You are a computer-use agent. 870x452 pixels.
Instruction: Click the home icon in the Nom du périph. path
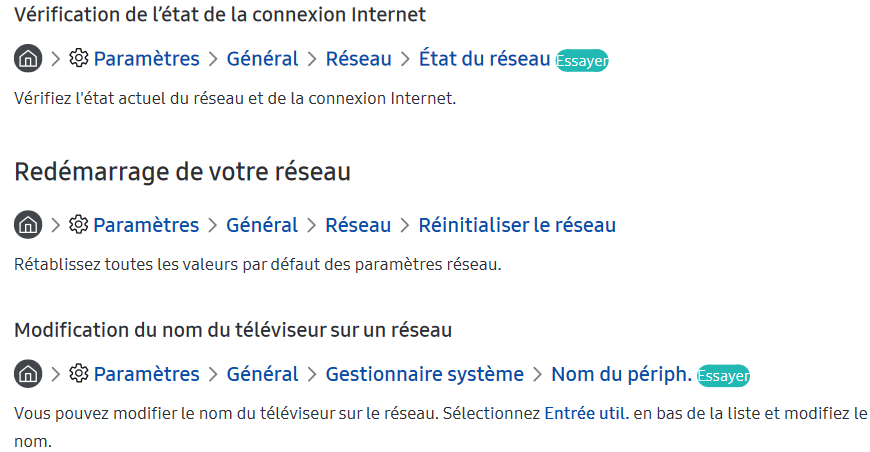pyautogui.click(x=28, y=374)
